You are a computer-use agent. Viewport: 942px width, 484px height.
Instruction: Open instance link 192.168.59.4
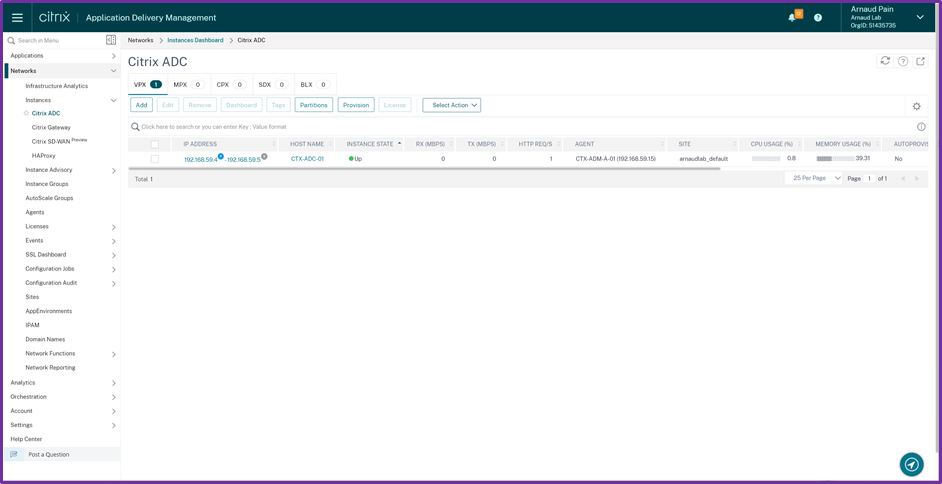coord(200,160)
